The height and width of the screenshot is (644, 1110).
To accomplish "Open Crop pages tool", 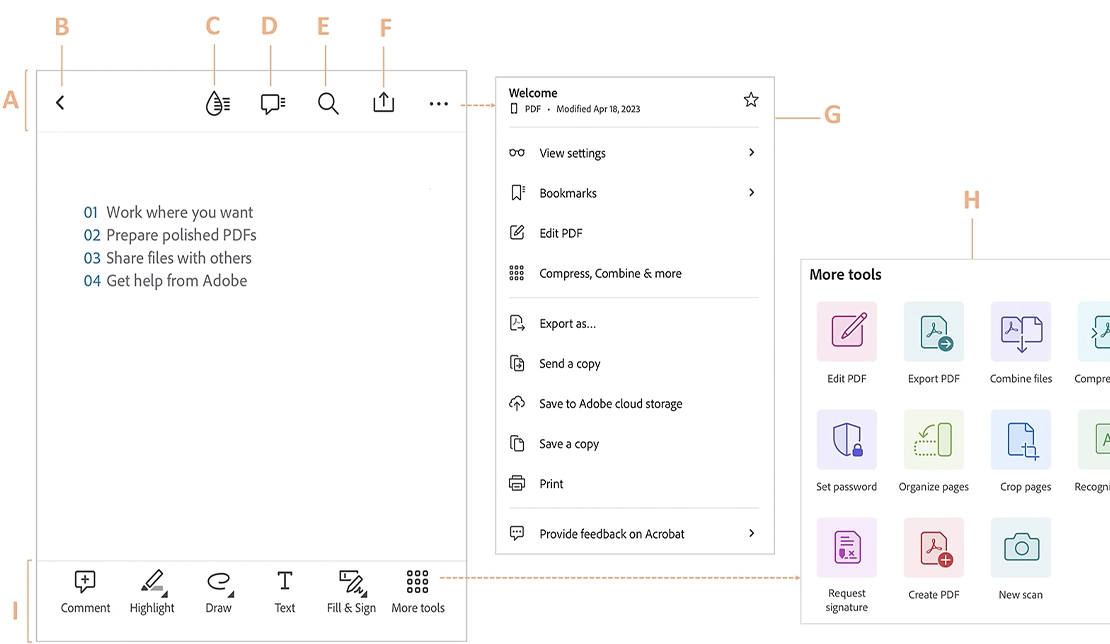I will (1021, 440).
